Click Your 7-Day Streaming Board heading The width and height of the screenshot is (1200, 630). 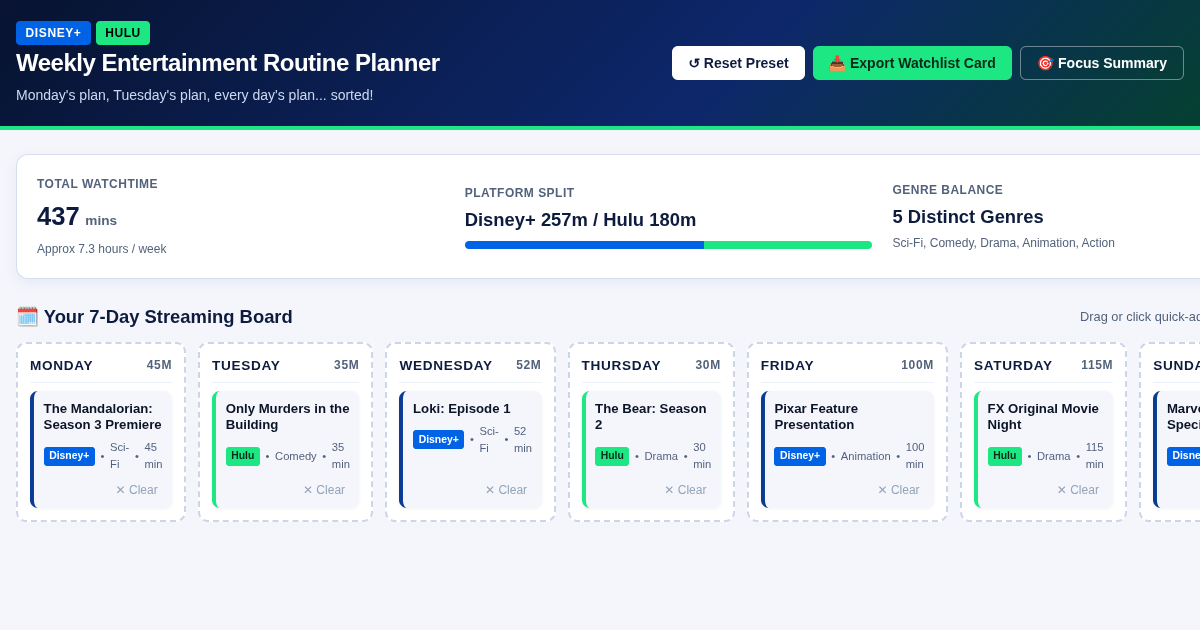[x=154, y=317]
